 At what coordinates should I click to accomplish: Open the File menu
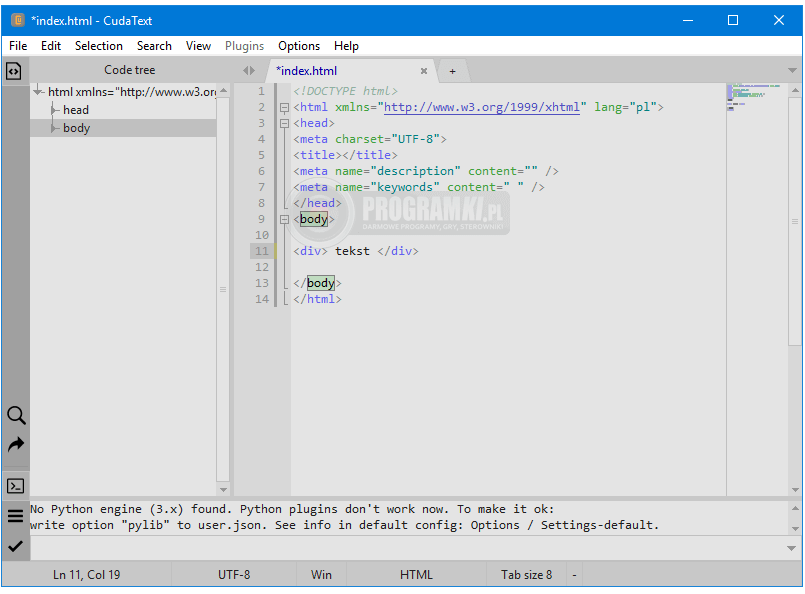[18, 46]
